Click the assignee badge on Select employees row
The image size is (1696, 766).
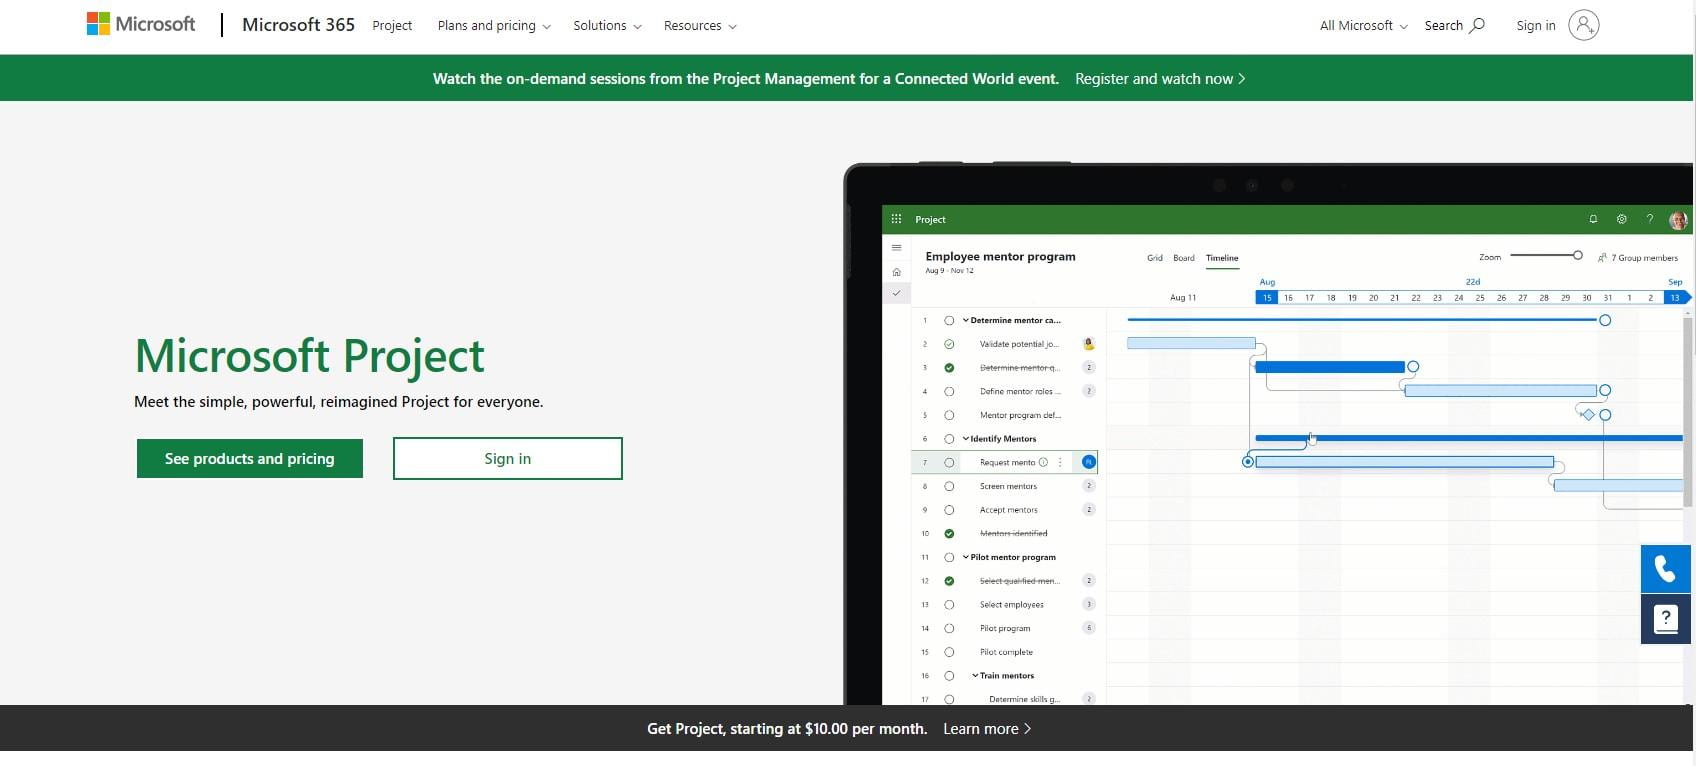(1089, 604)
